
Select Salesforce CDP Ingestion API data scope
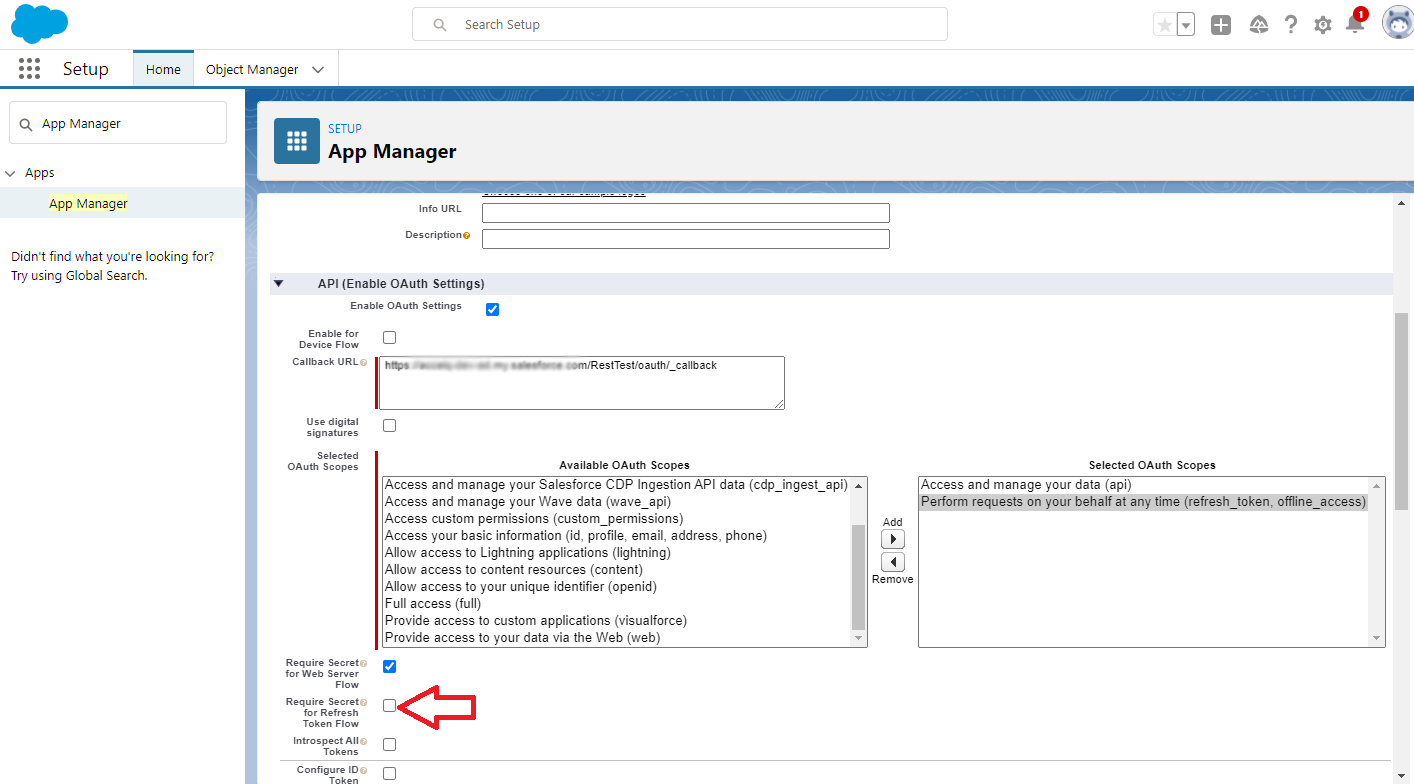[616, 484]
